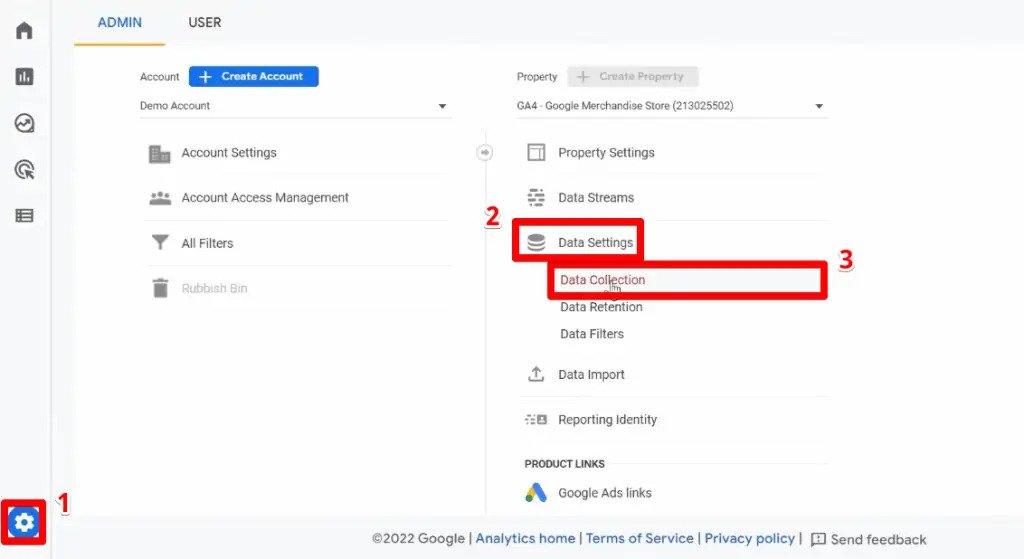Screen dimensions: 1024x559
Task: Click the Data Settings database icon
Action: click(x=536, y=242)
